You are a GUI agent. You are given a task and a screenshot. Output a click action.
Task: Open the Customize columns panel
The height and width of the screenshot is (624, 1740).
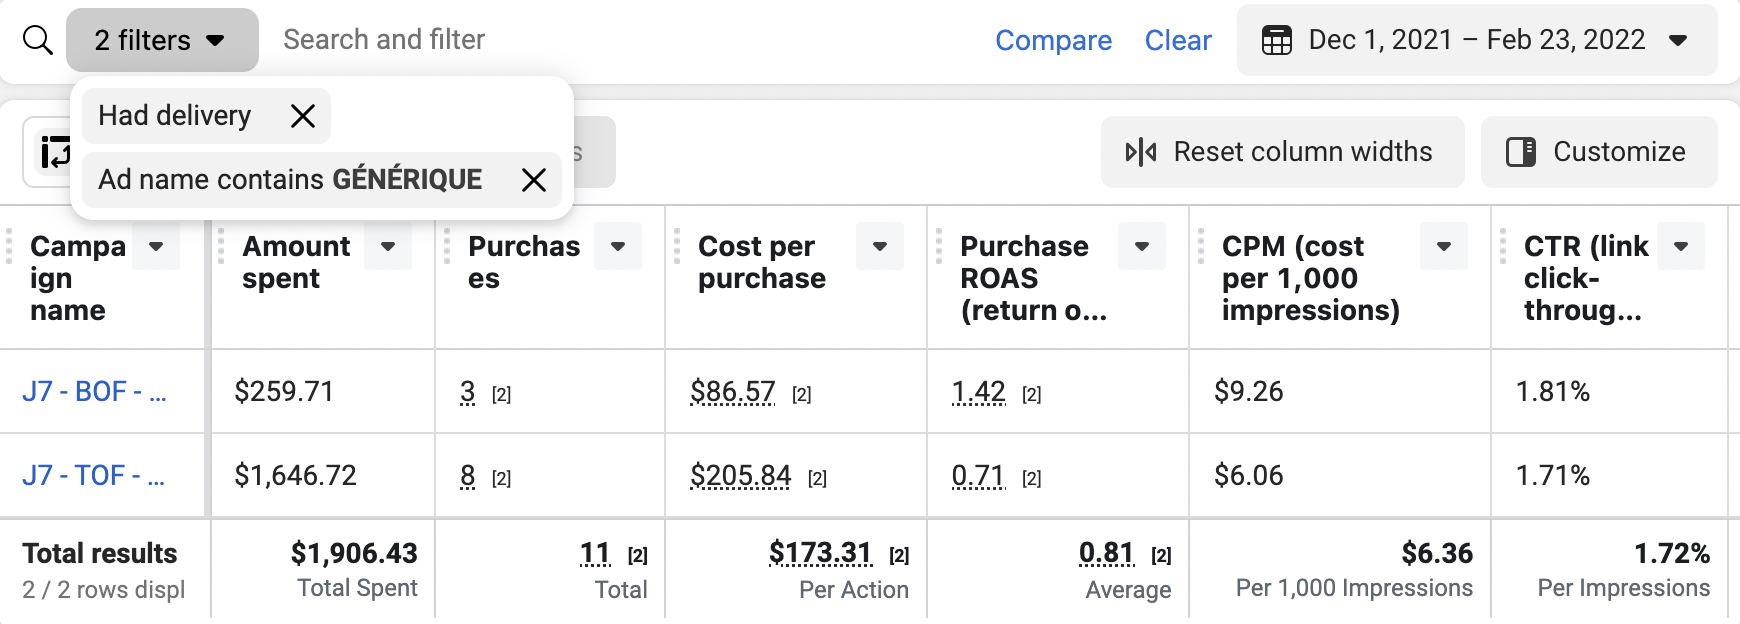pyautogui.click(x=1598, y=152)
